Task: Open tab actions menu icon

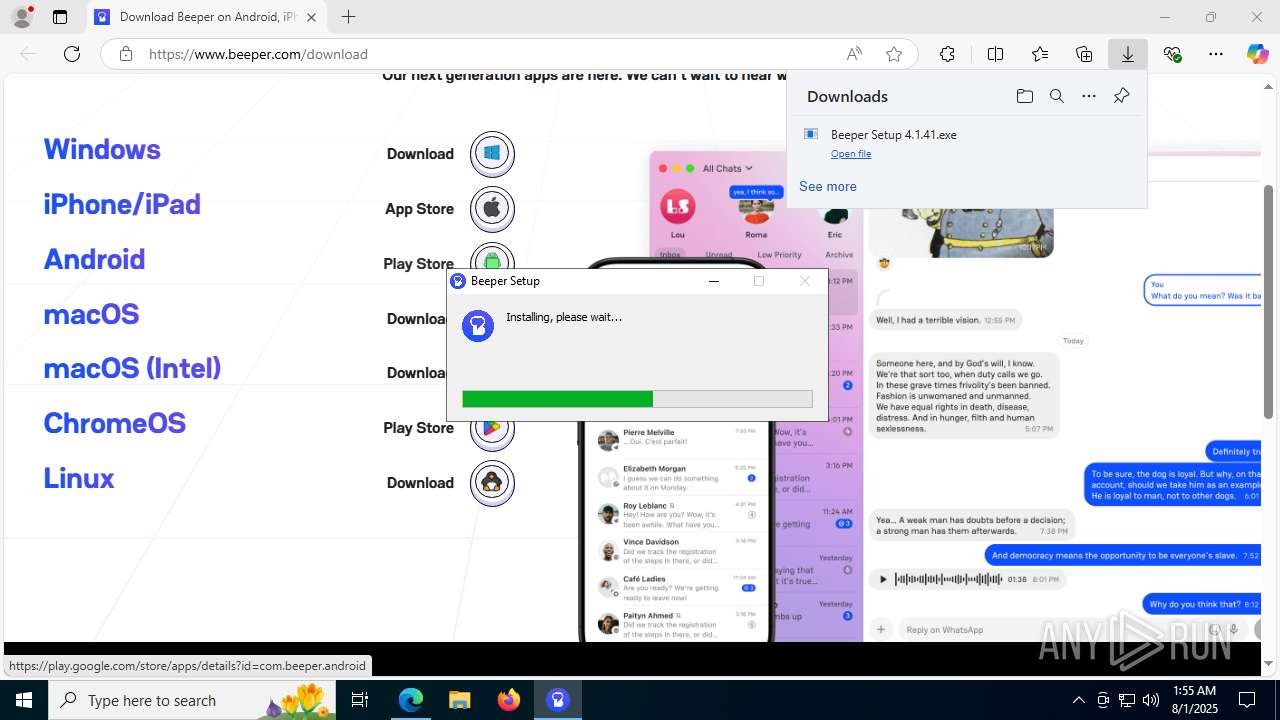Action: (x=60, y=17)
